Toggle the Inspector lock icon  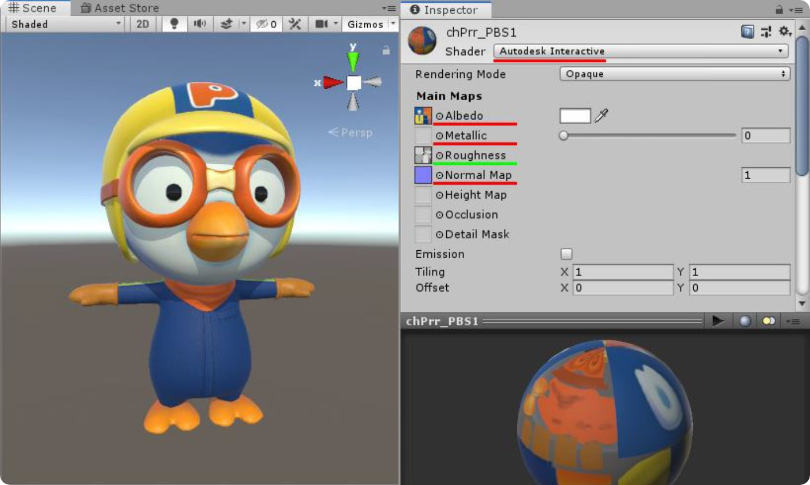click(779, 9)
